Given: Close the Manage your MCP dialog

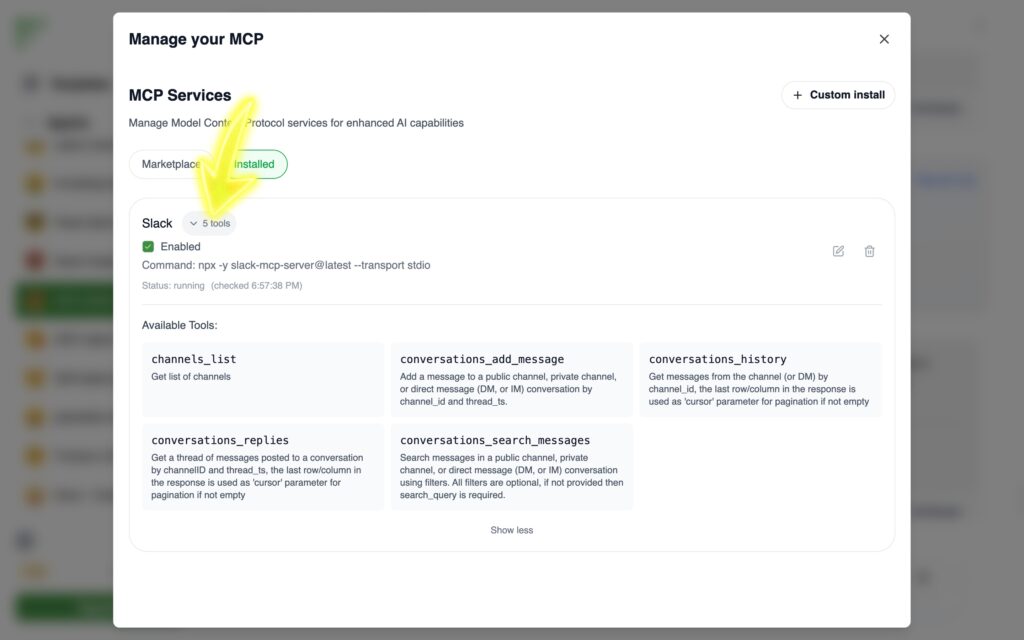Looking at the screenshot, I should coord(884,39).
